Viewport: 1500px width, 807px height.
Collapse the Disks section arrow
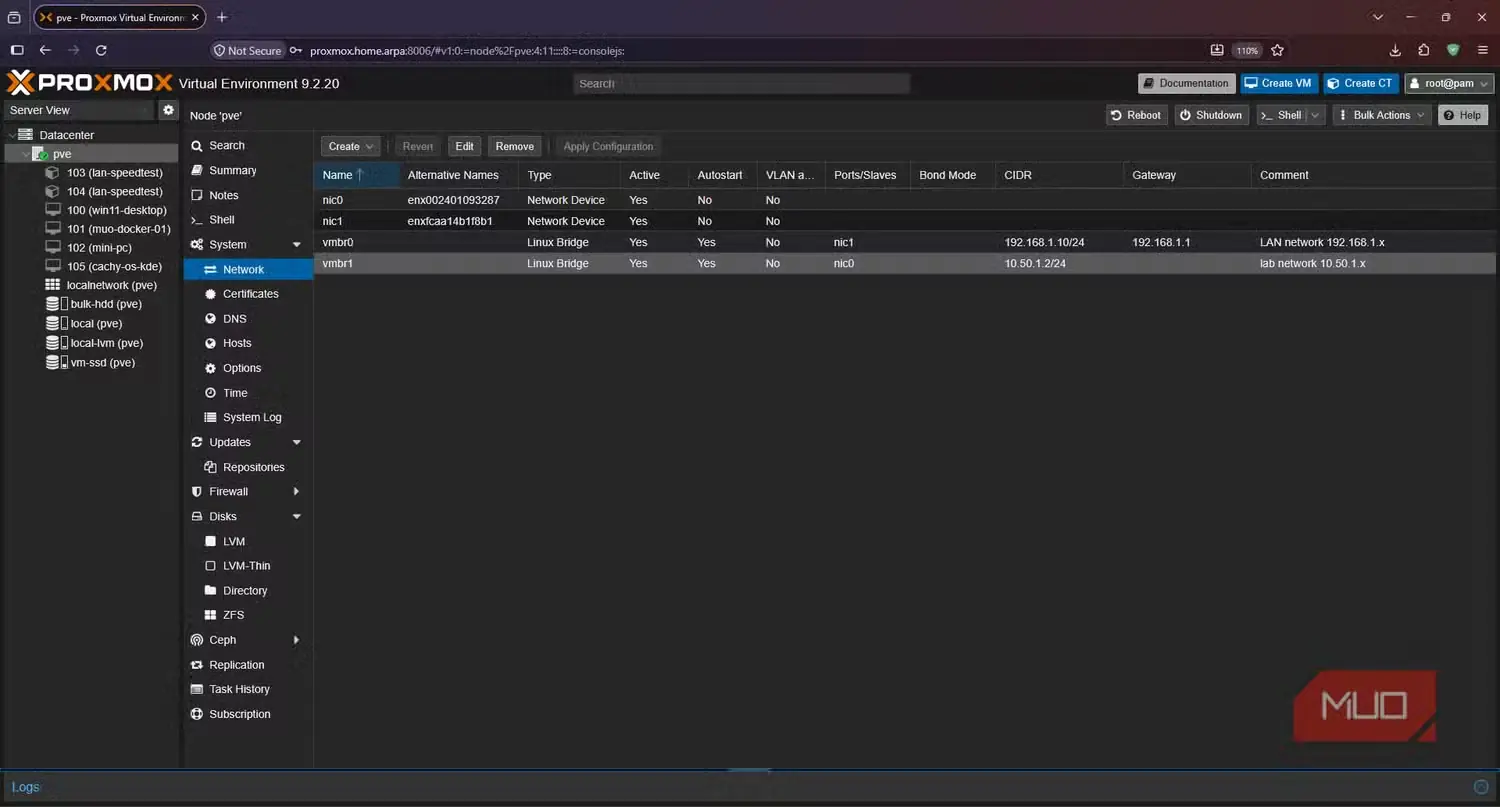[x=296, y=516]
